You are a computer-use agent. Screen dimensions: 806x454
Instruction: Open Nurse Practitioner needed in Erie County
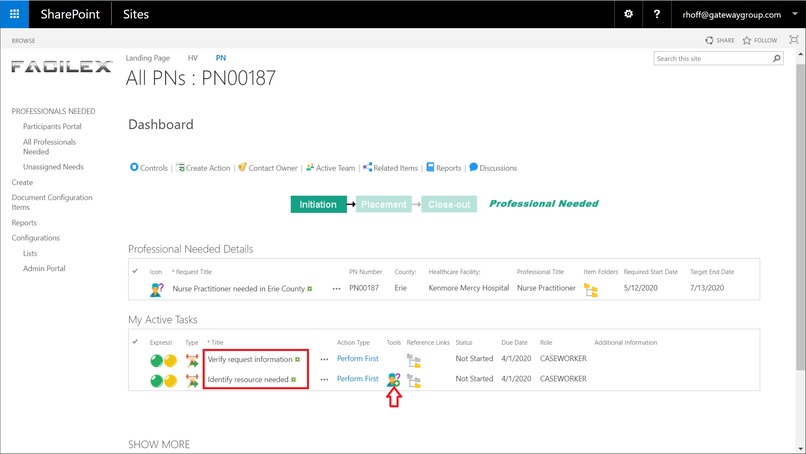pyautogui.click(x=239, y=289)
